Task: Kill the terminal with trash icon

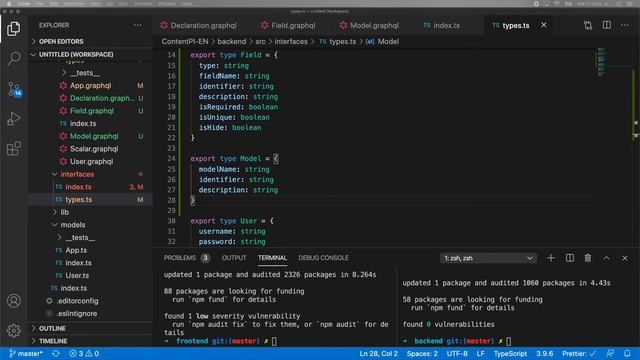Action: coord(588,258)
